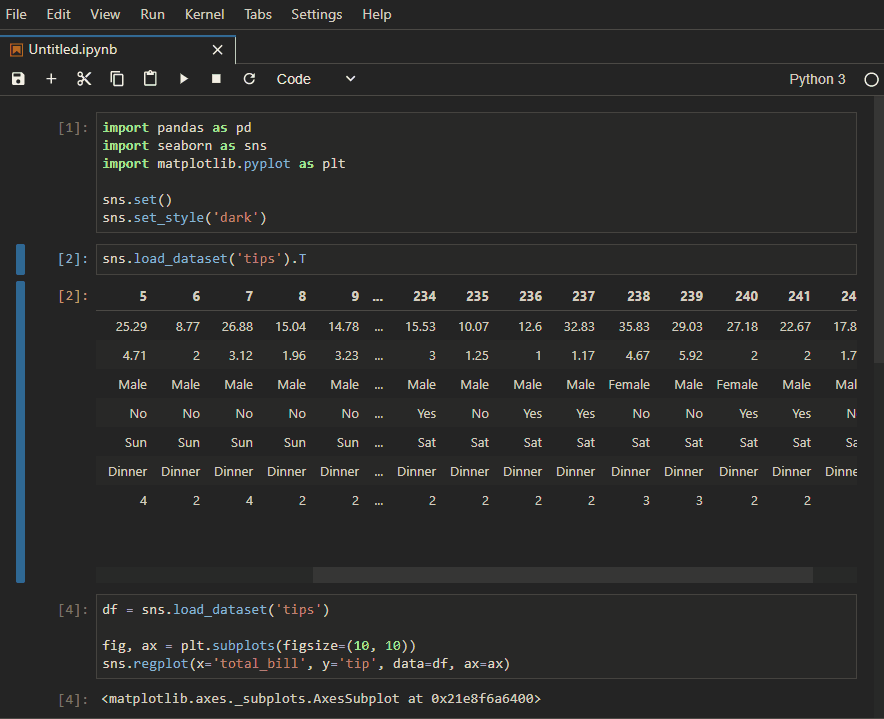The width and height of the screenshot is (884, 719).
Task: Close the Untitled.ipynb tab
Action: point(218,49)
